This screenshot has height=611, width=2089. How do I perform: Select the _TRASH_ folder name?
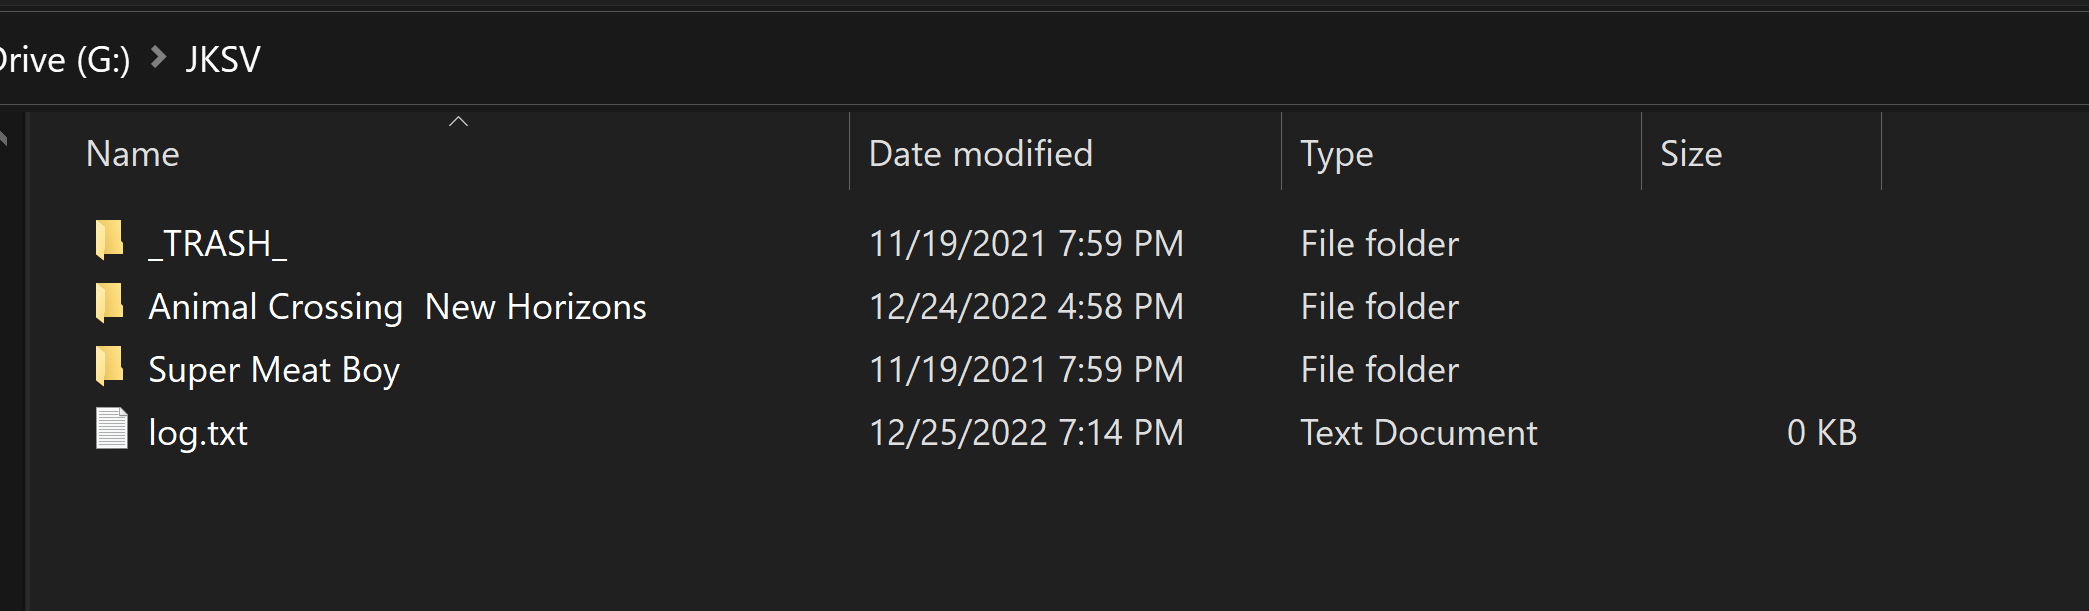(218, 244)
